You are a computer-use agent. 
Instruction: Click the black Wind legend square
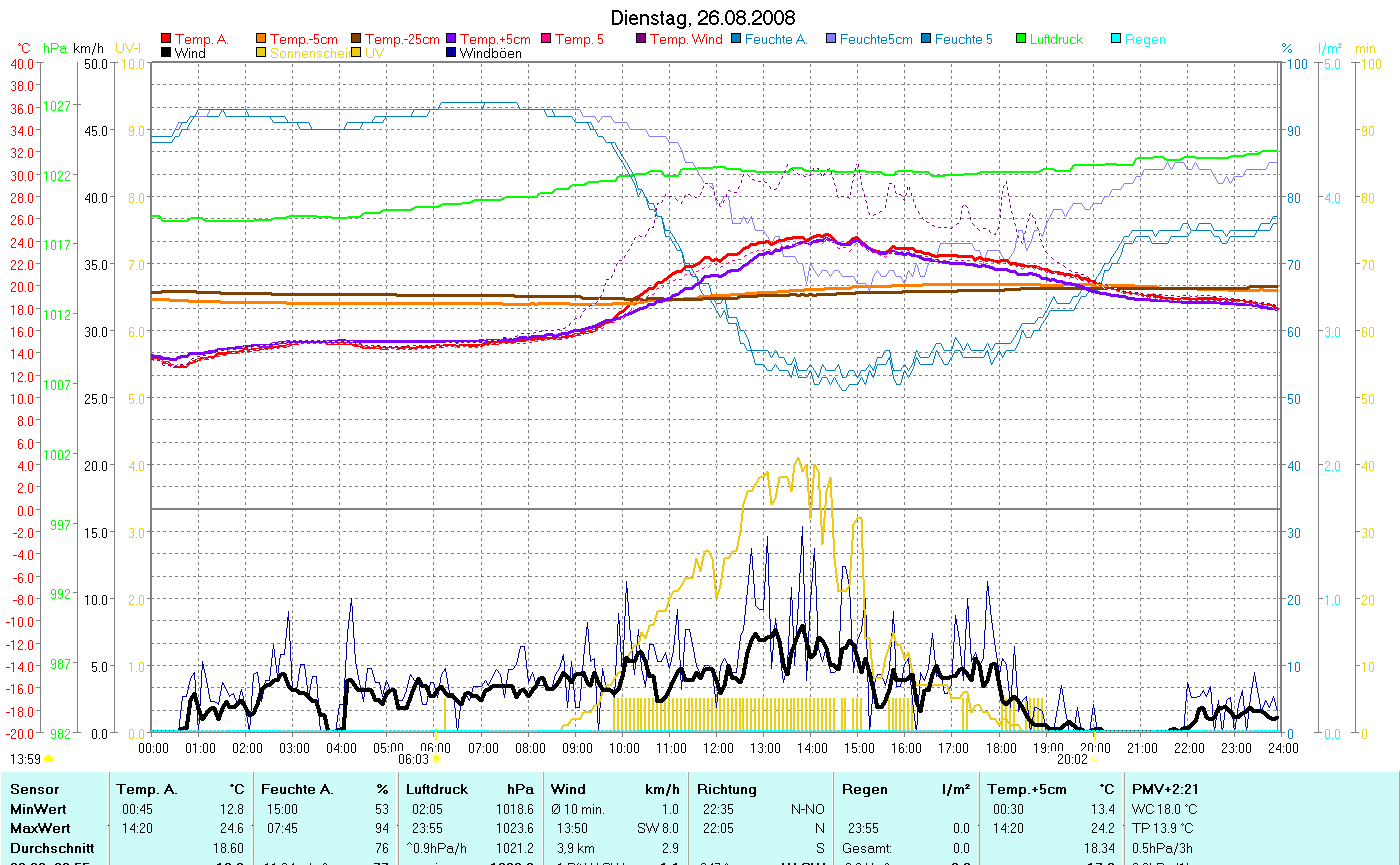point(166,54)
